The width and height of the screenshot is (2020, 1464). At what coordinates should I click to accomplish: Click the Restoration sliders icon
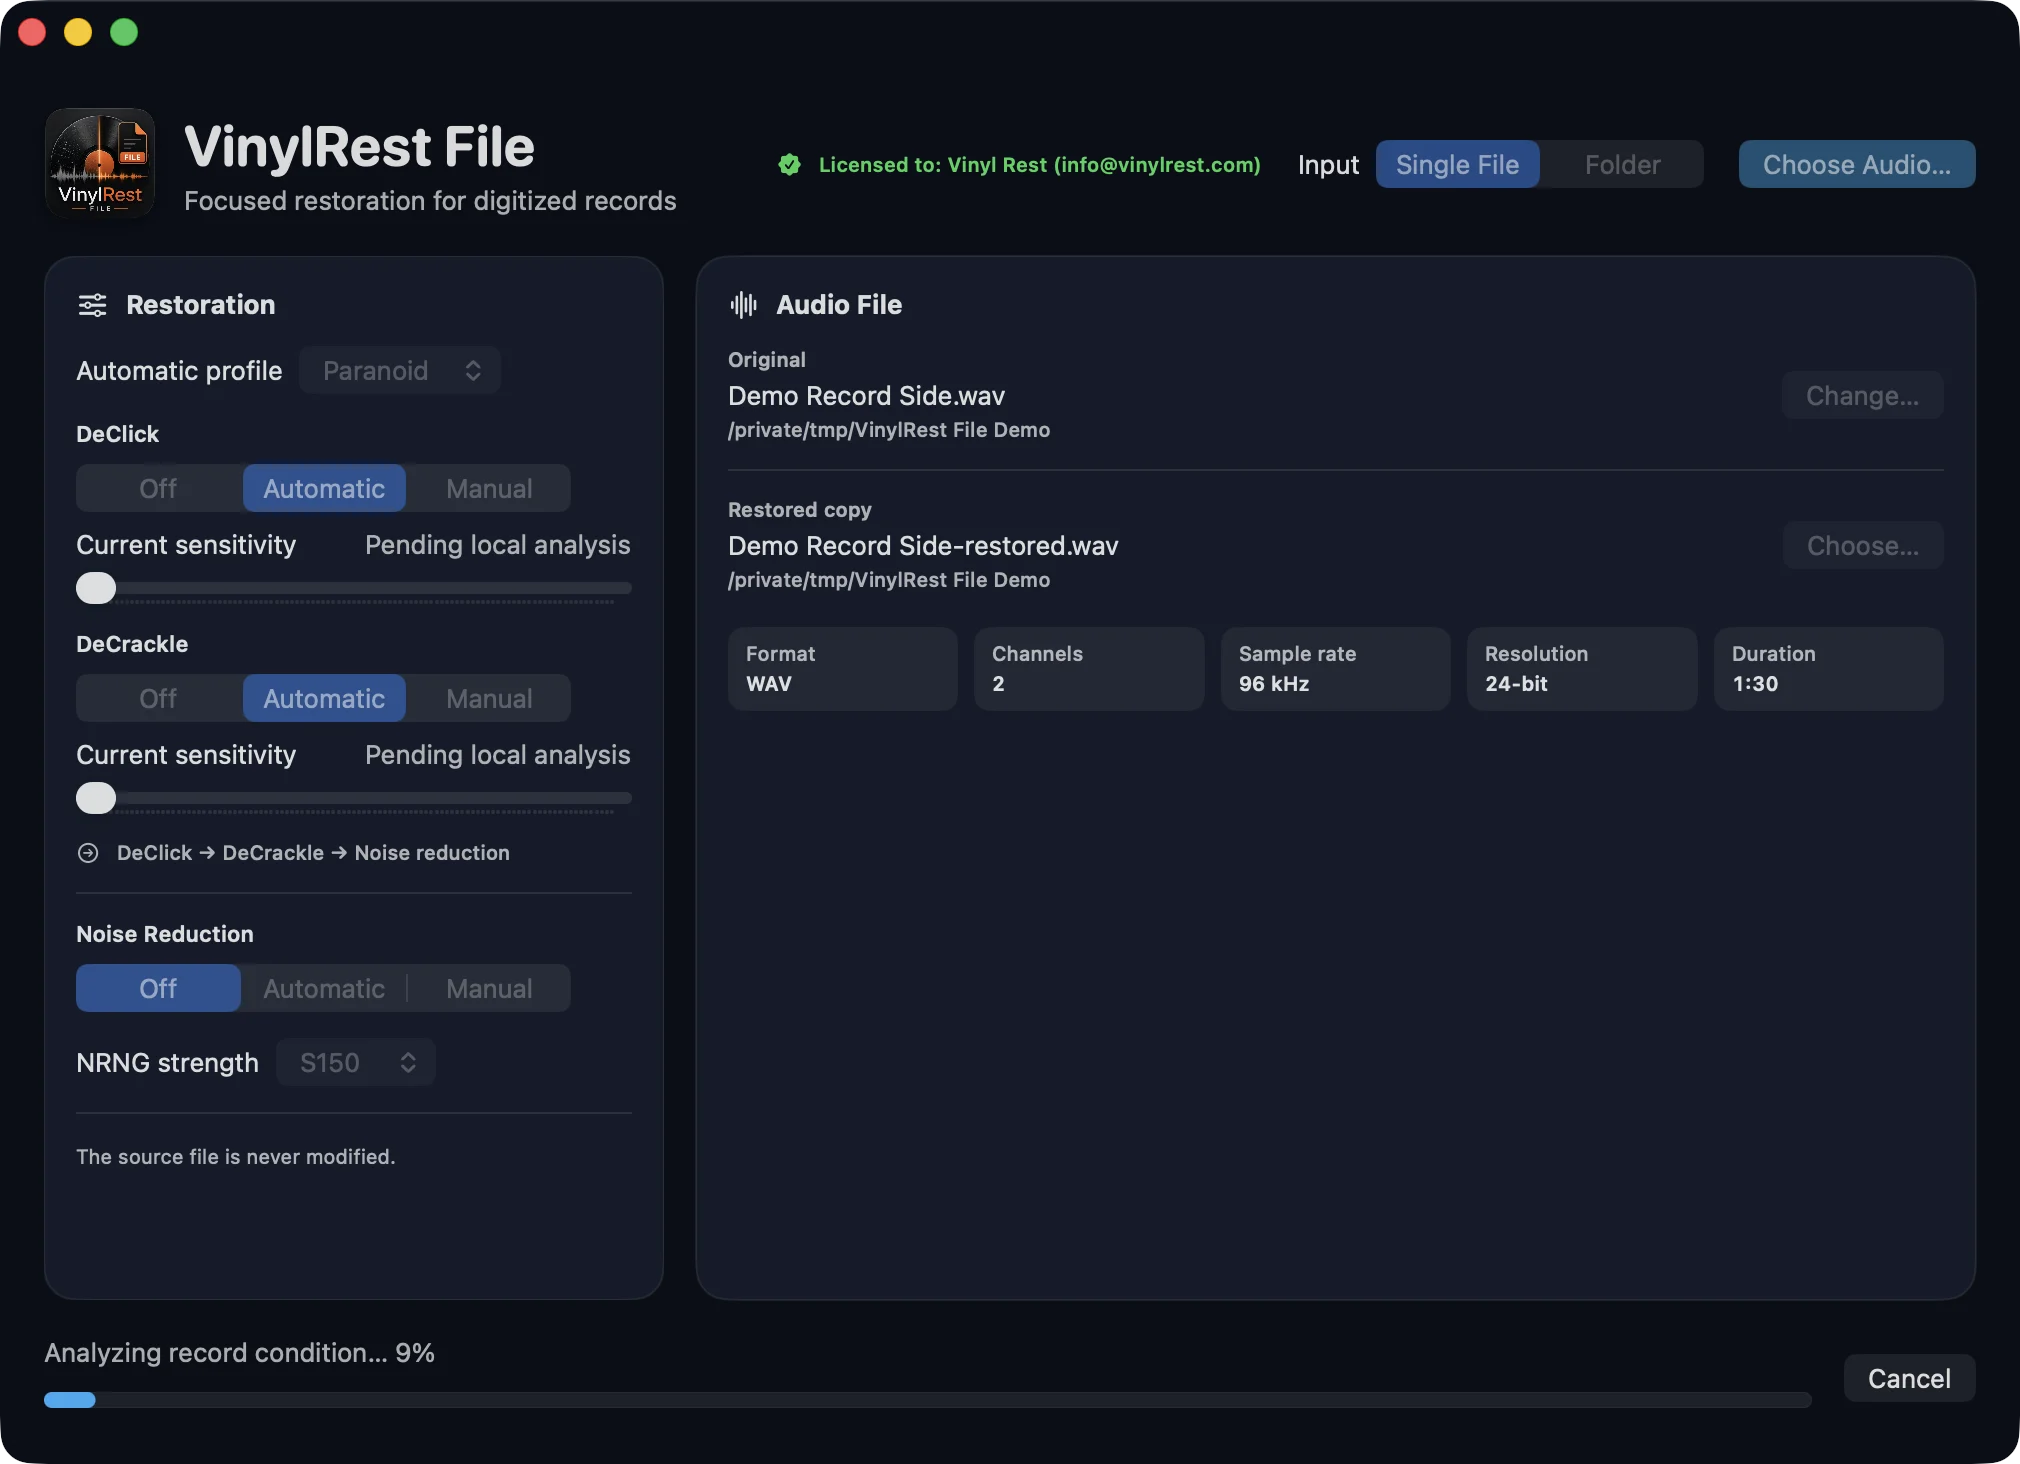(x=93, y=305)
